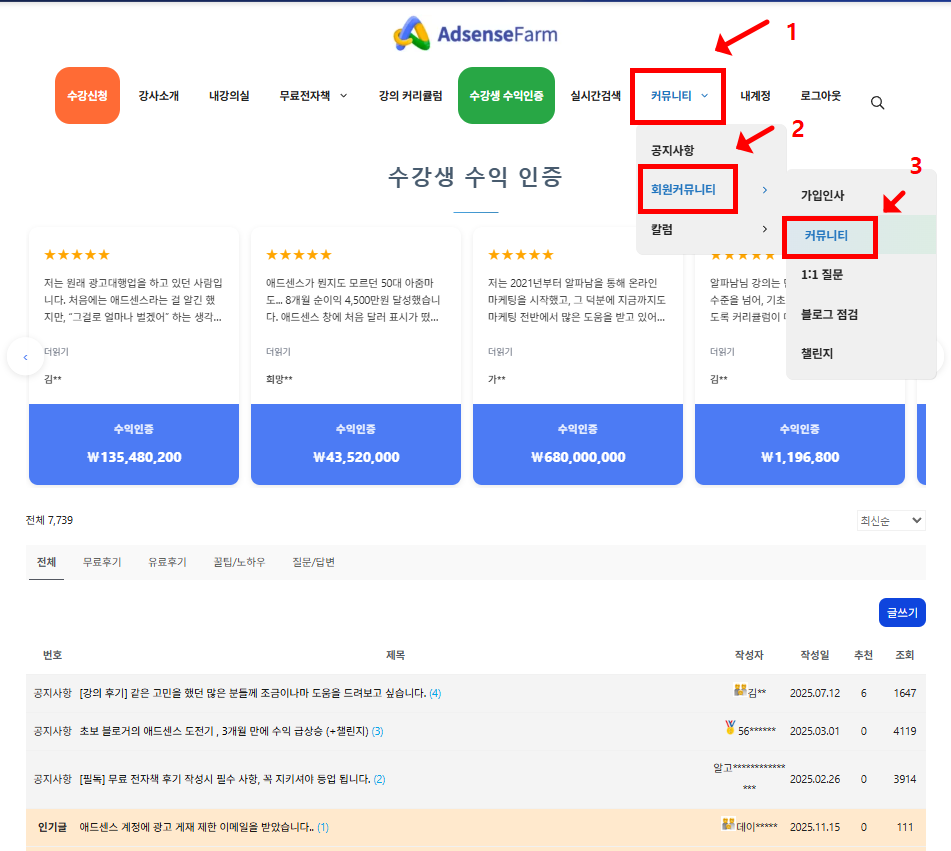
Task: Click the (3) comment count link
Action: (x=377, y=732)
